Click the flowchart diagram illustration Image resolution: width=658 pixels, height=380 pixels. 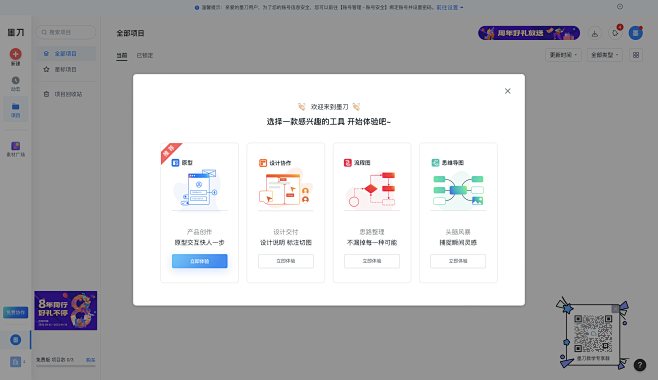pyautogui.click(x=372, y=190)
